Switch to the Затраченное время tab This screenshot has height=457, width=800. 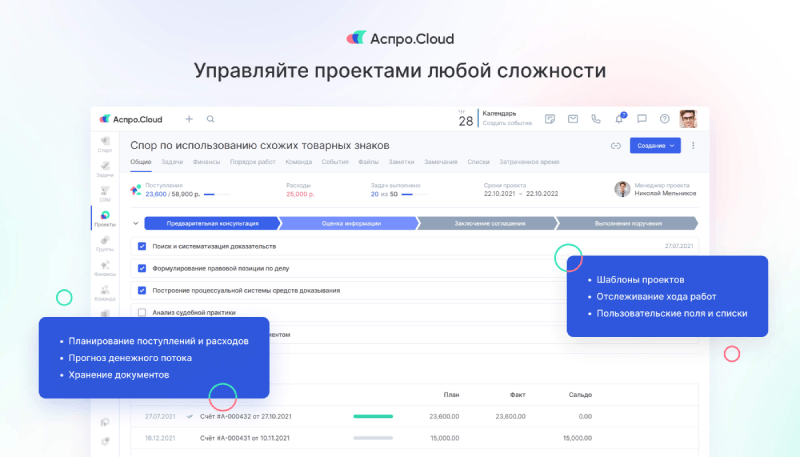[x=529, y=162]
